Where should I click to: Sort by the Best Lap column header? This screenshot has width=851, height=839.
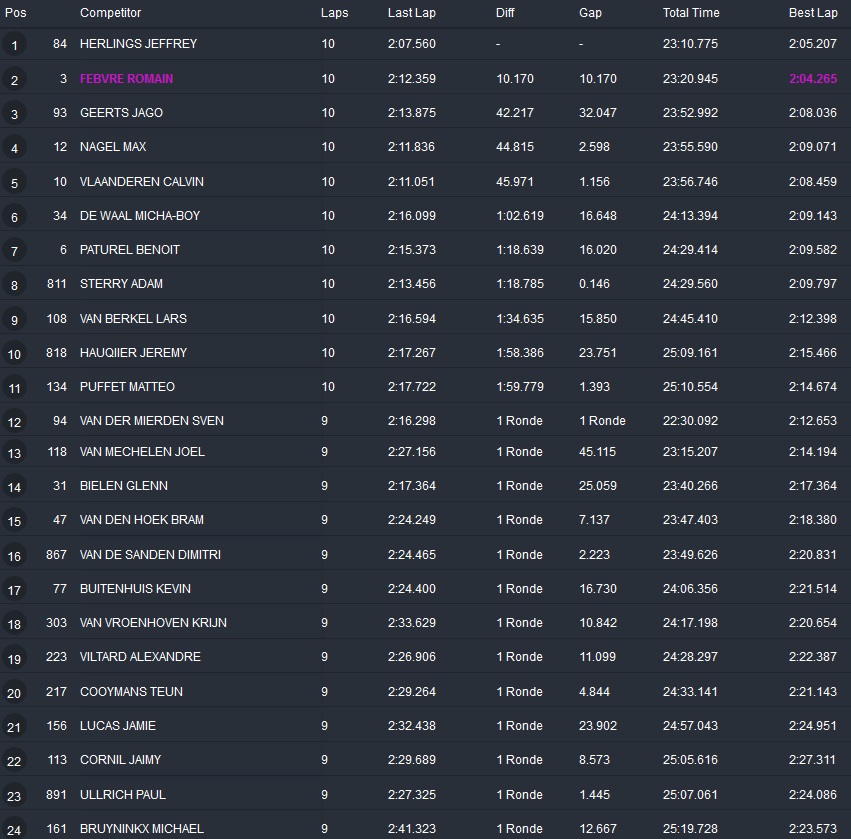(x=812, y=13)
